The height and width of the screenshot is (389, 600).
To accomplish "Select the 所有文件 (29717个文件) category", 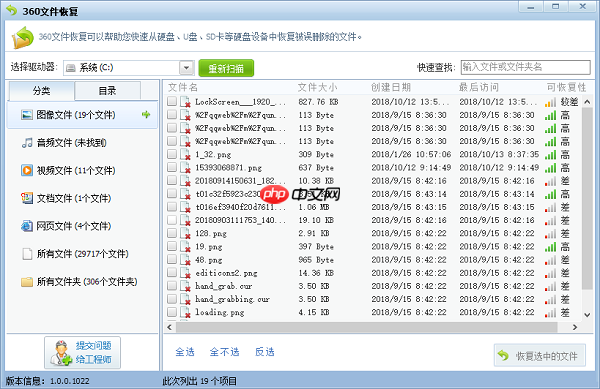I will pos(82,254).
